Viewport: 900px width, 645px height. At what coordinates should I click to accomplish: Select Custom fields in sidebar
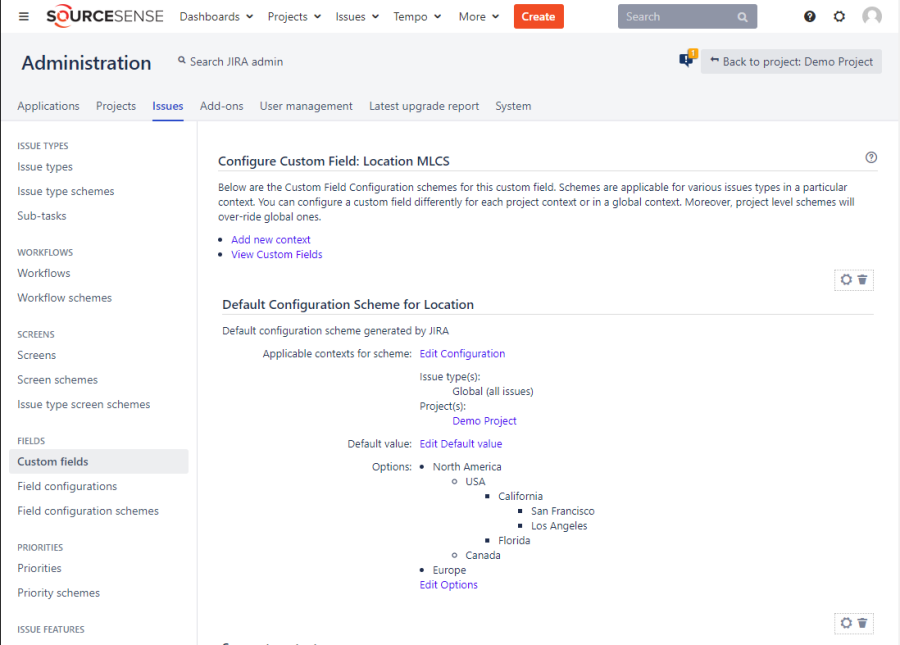pos(99,462)
